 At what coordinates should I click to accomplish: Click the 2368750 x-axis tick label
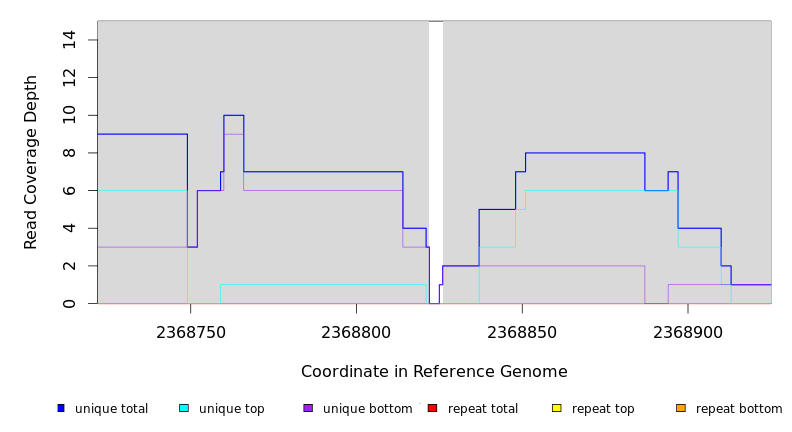pos(191,332)
